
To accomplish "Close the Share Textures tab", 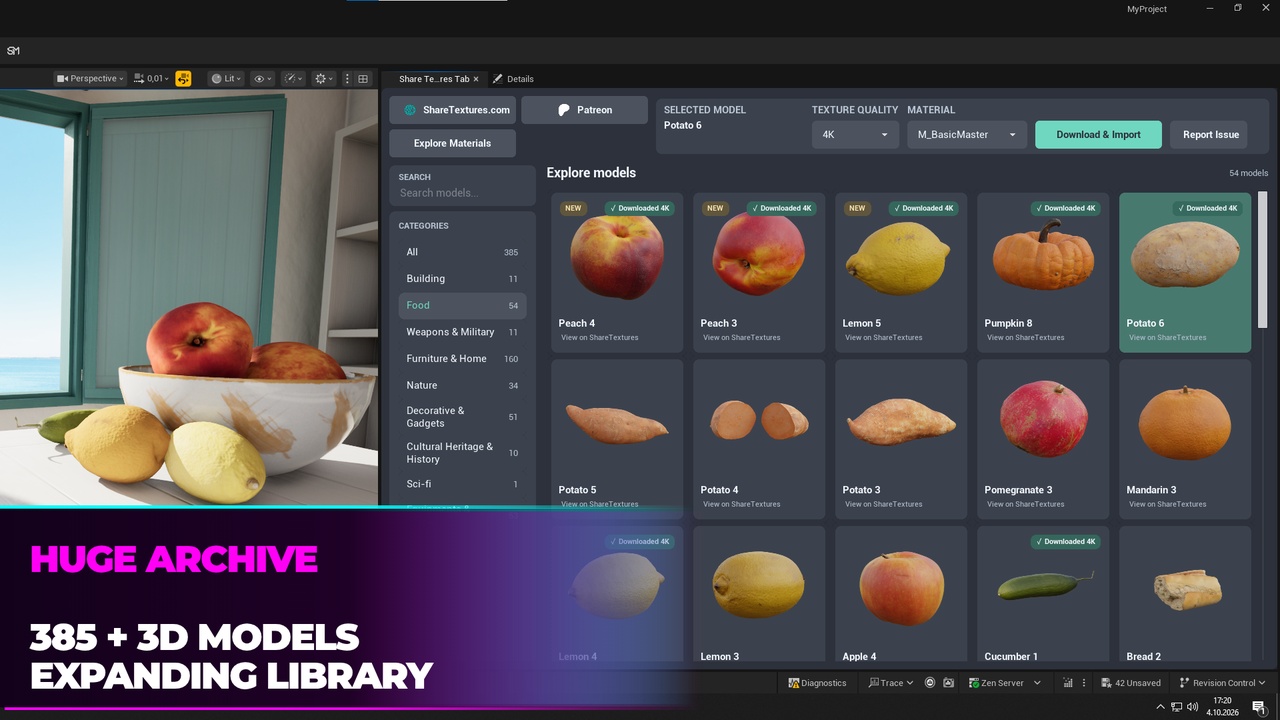I will pyautogui.click(x=476, y=79).
